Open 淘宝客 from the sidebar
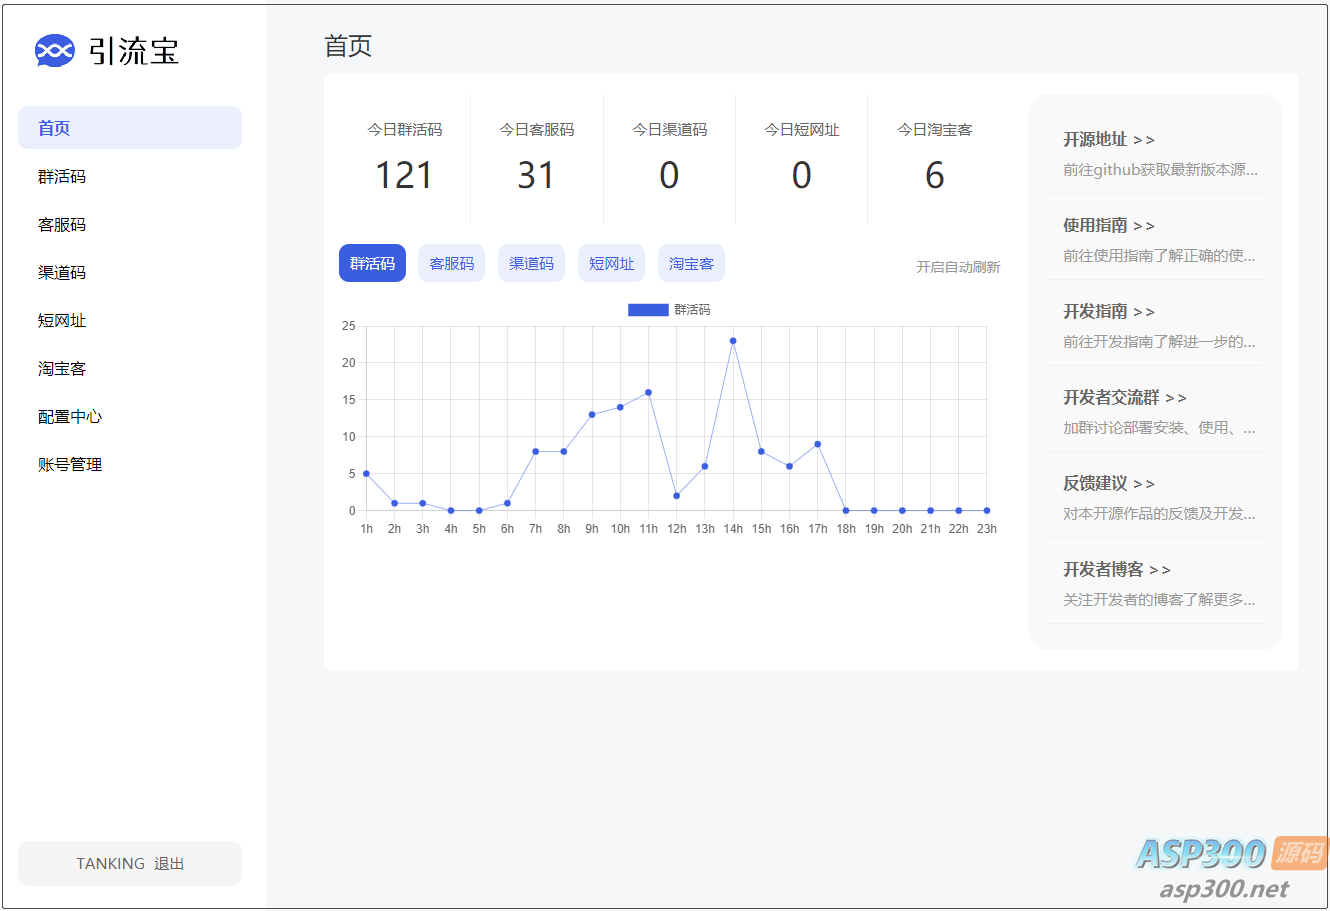Screen dimensions: 1330x911 (62, 369)
